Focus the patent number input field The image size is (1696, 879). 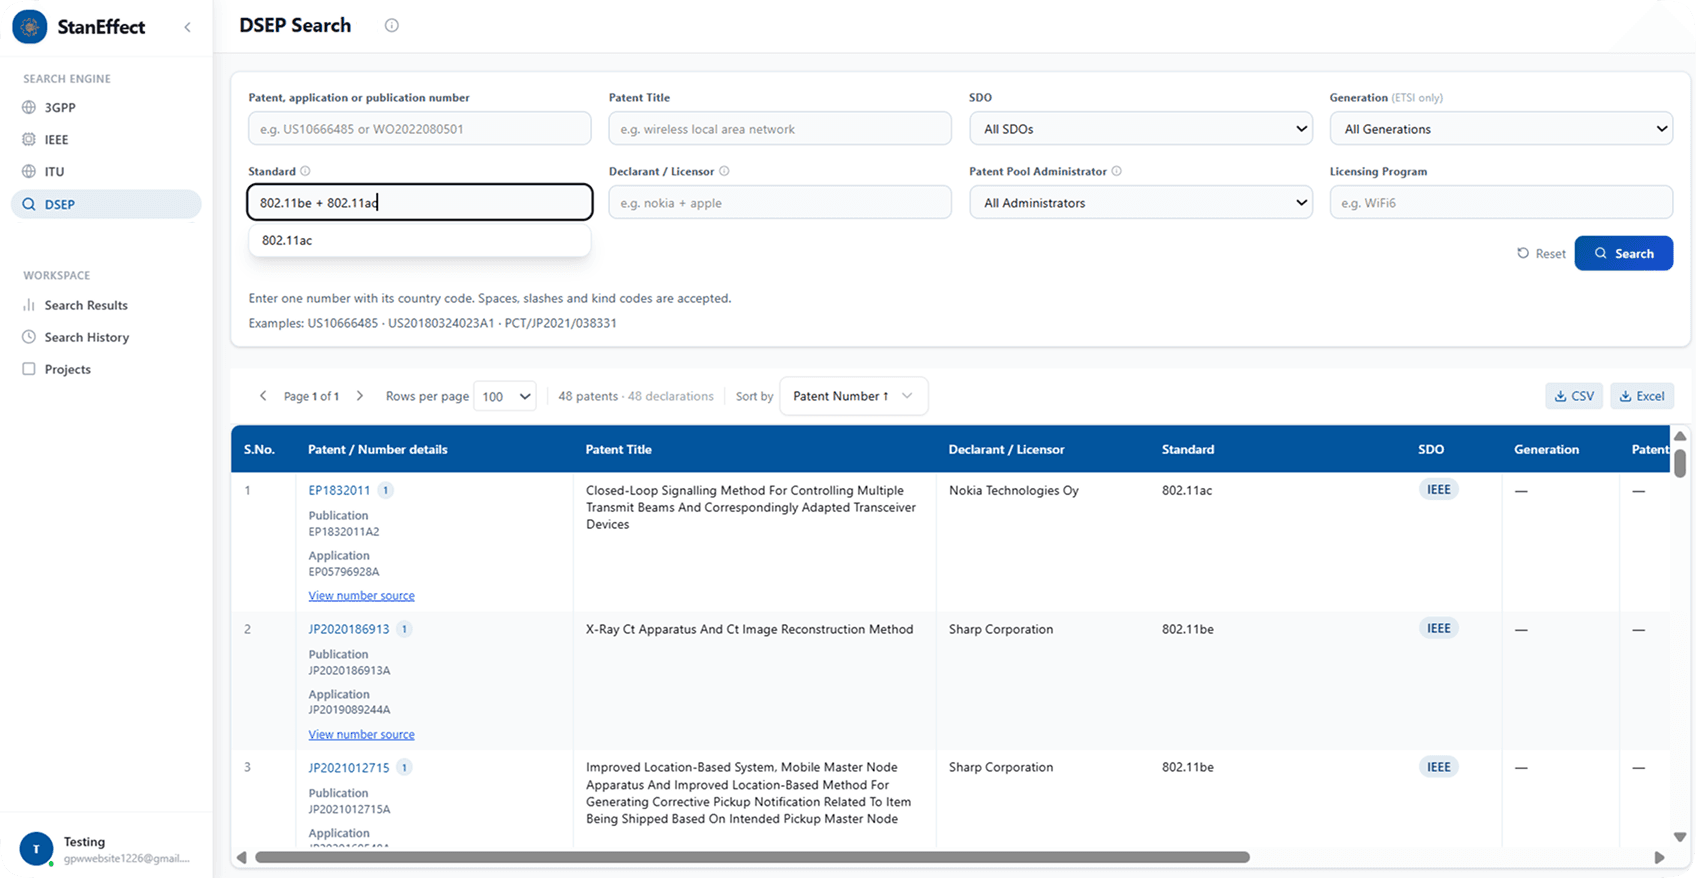[x=420, y=128]
